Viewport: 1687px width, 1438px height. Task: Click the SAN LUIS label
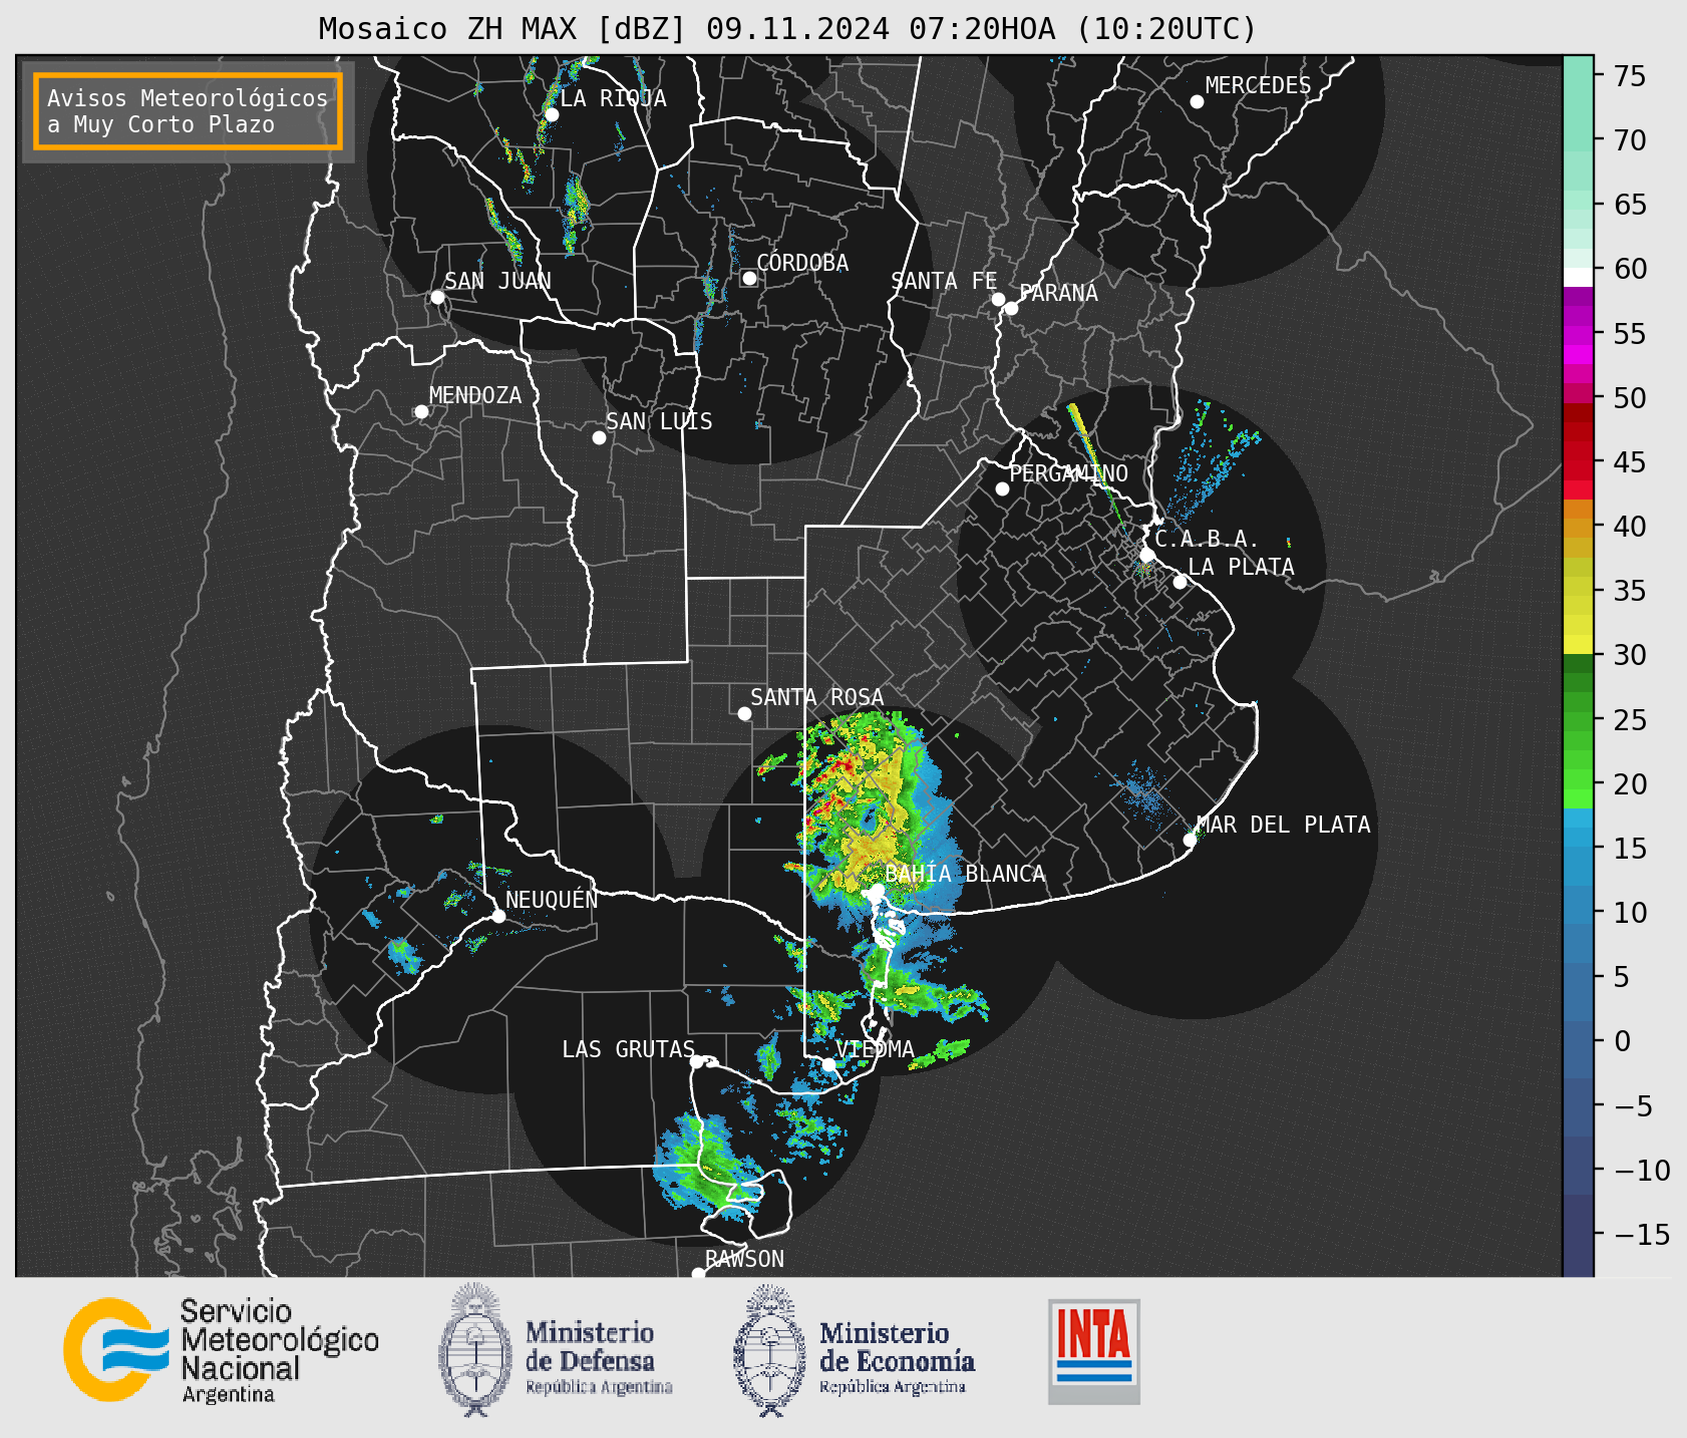(x=659, y=421)
